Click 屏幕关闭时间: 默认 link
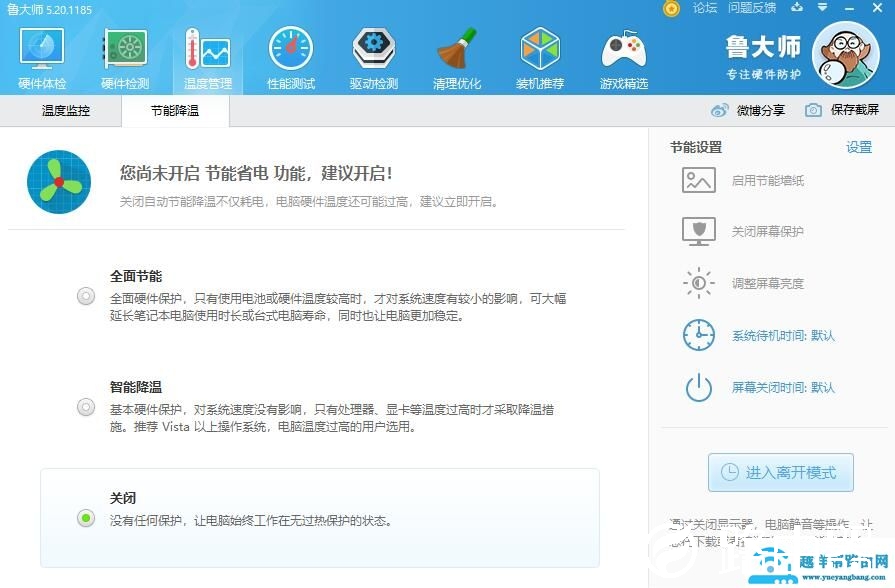This screenshot has height=588, width=895. (783, 388)
